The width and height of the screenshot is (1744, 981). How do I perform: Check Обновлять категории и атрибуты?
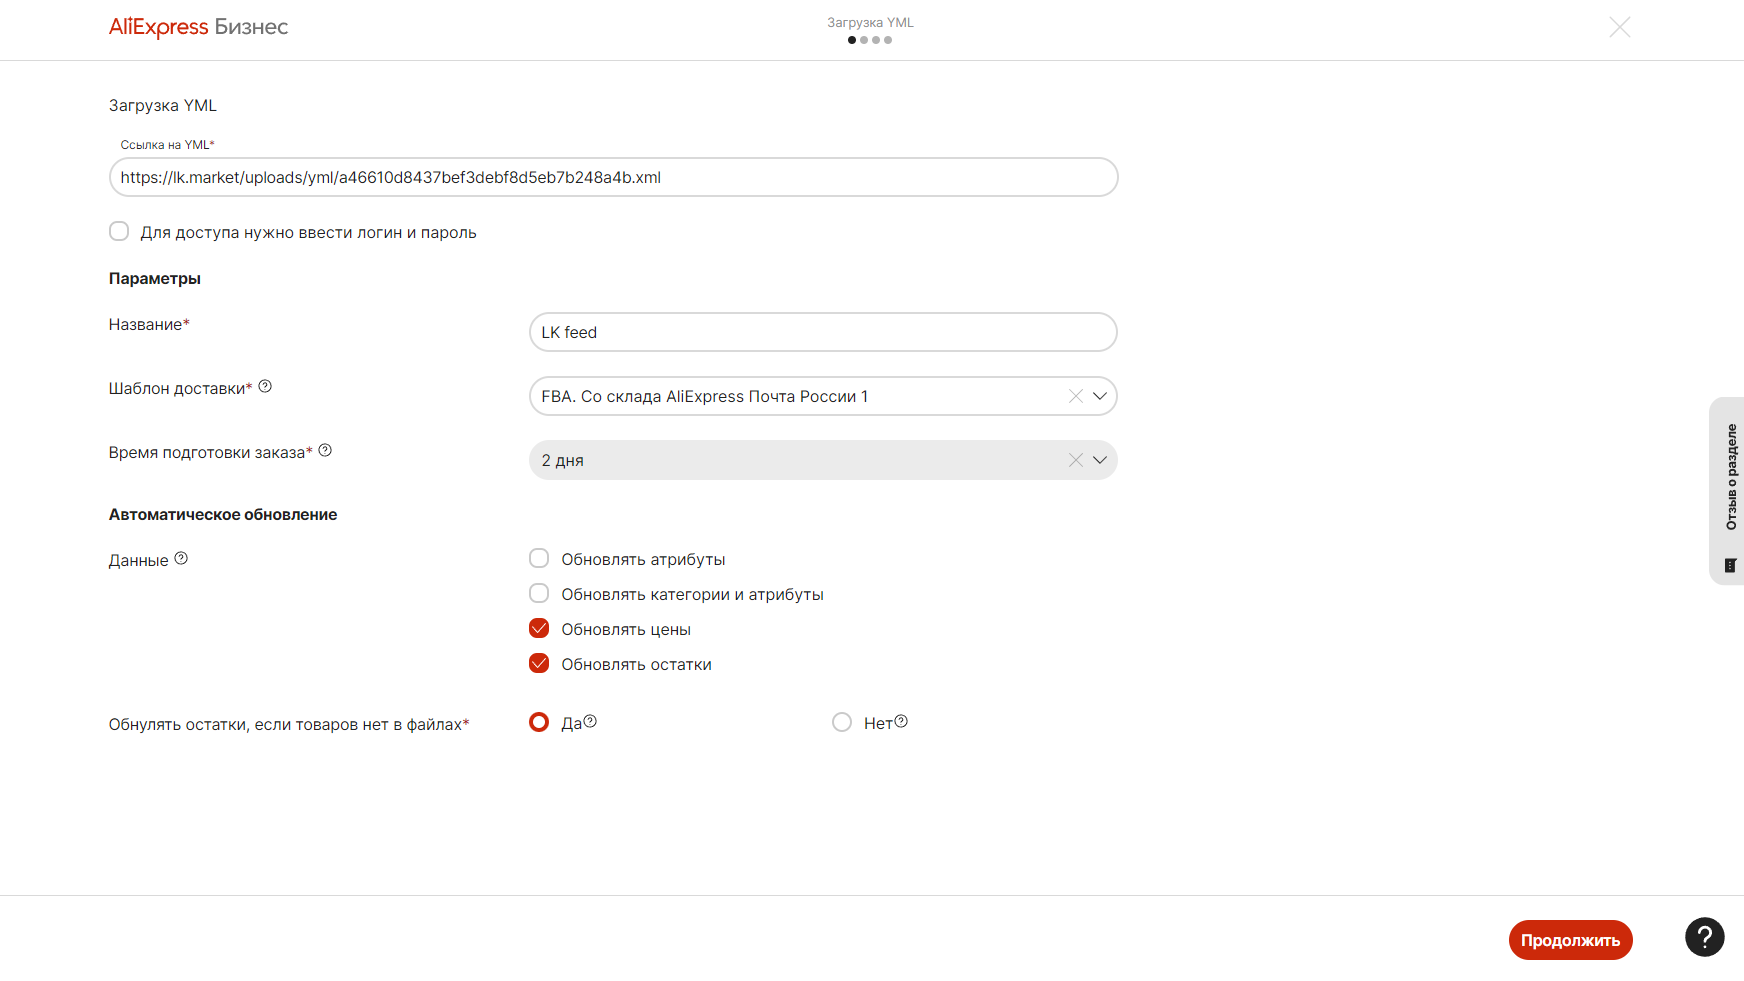539,593
